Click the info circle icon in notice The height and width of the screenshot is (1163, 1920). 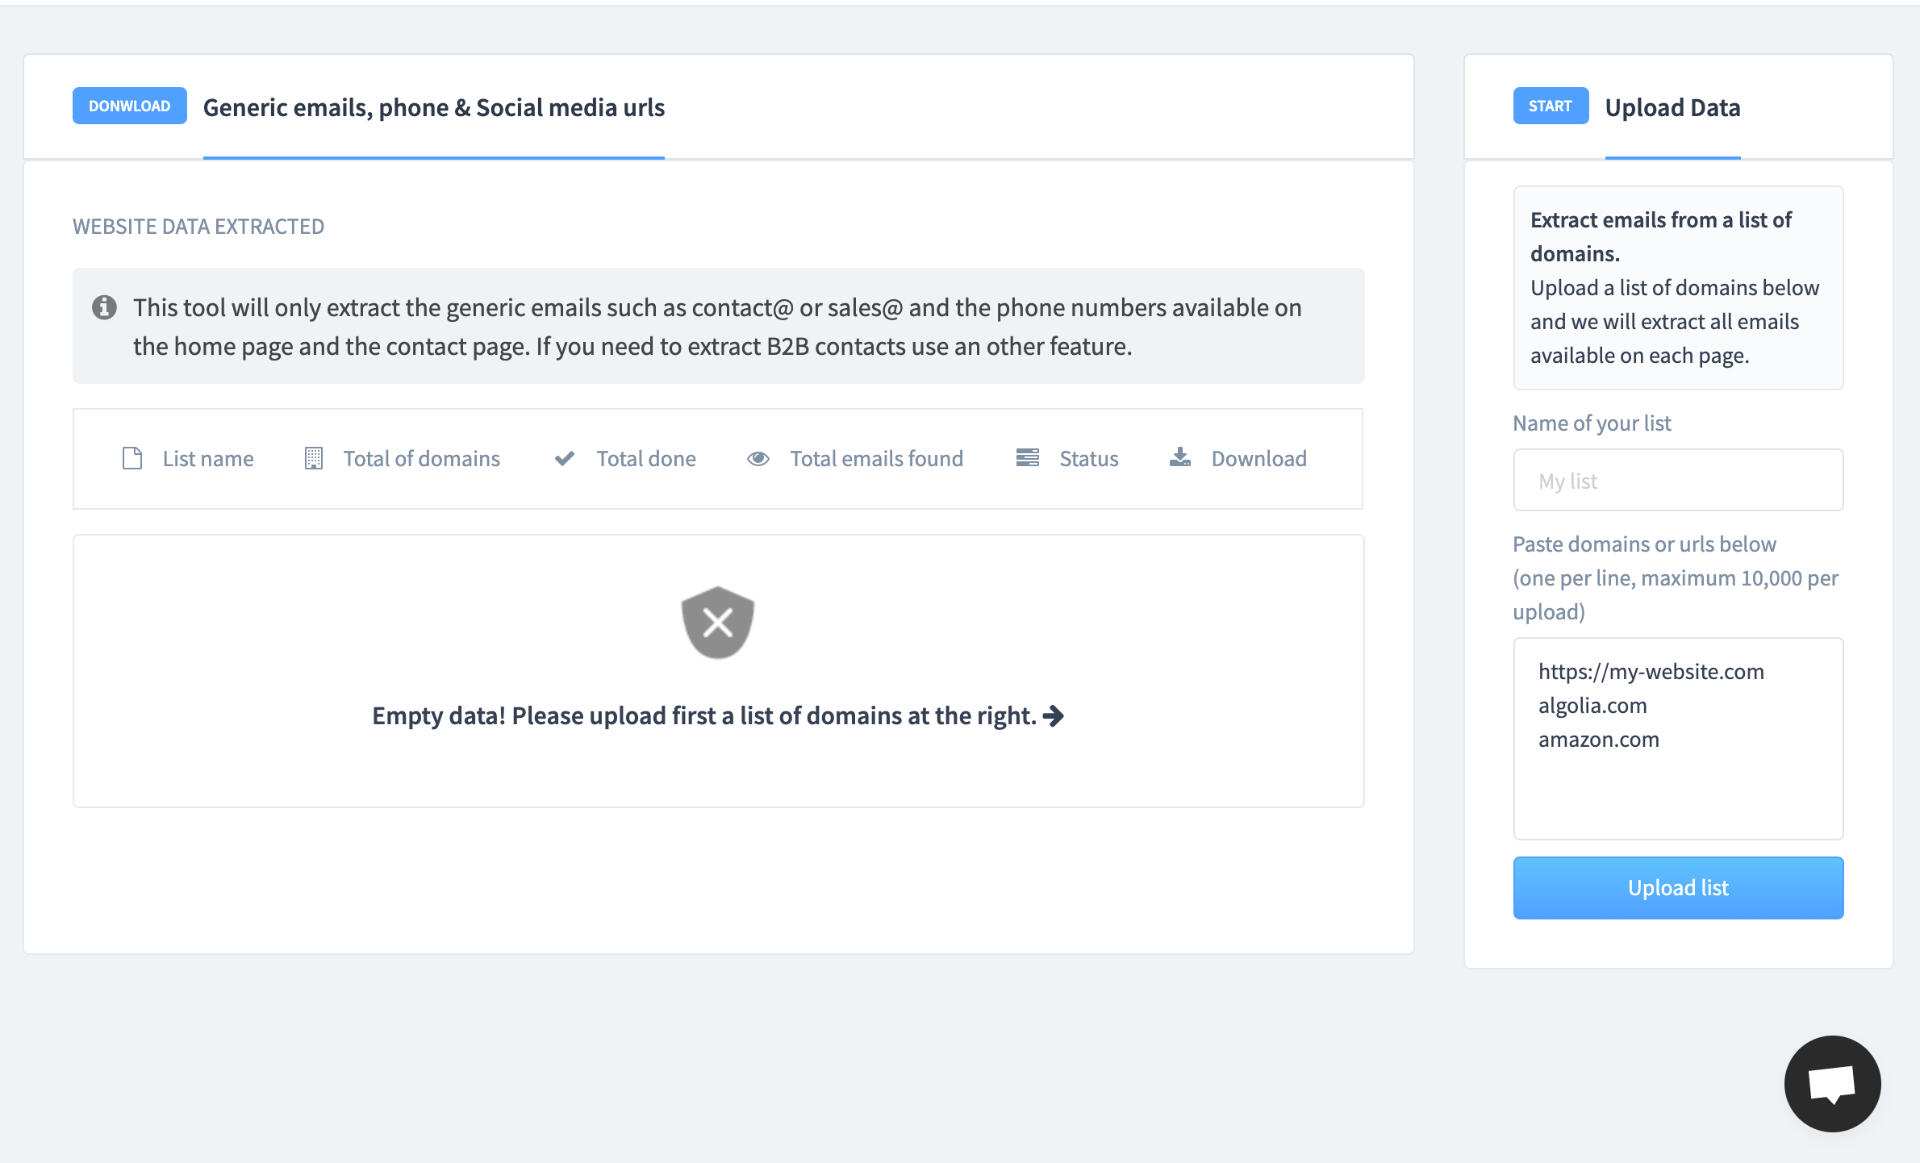(104, 307)
